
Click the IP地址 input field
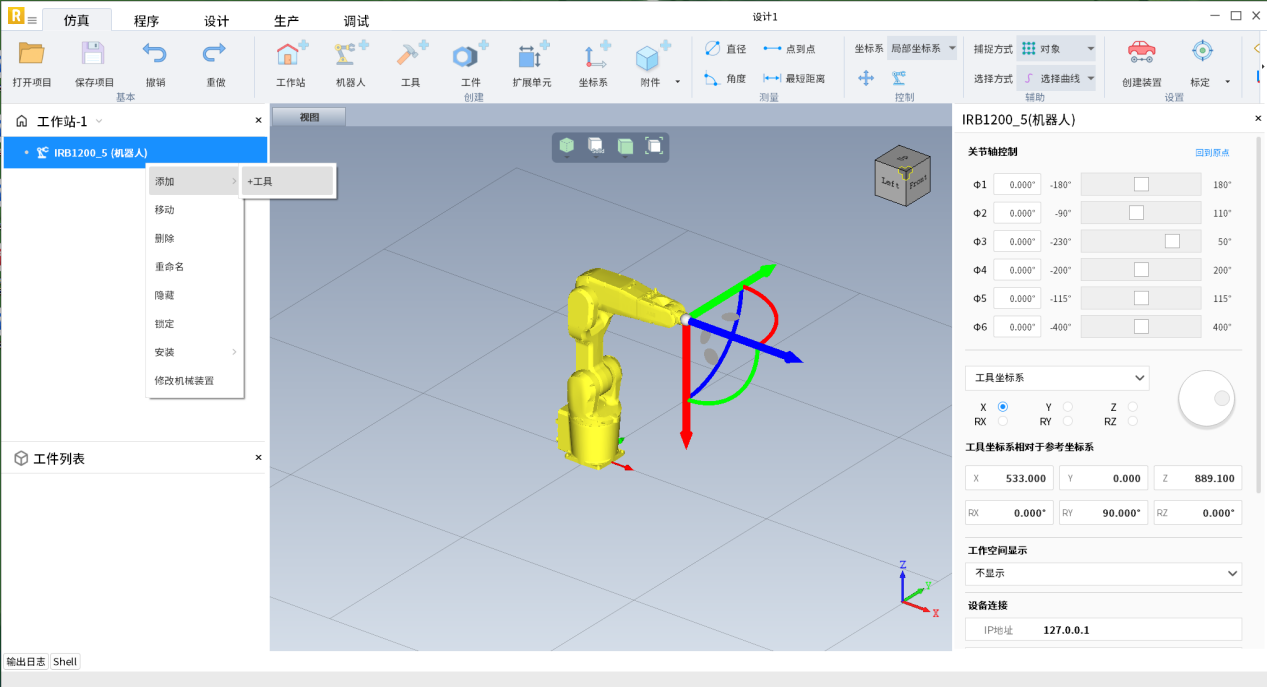(1138, 630)
